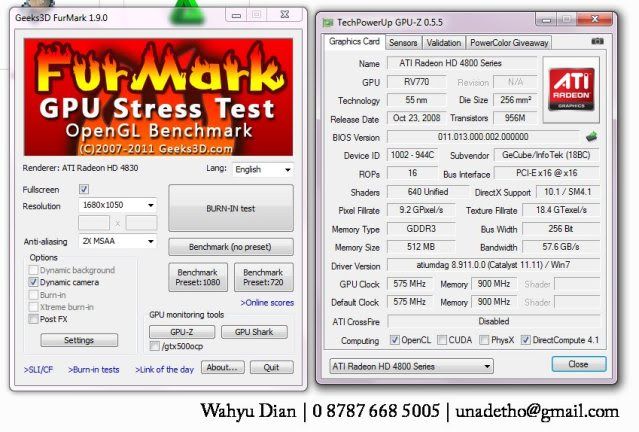The image size is (639, 432).
Task: Click Benchmark (no preset) button
Action: click(x=231, y=247)
